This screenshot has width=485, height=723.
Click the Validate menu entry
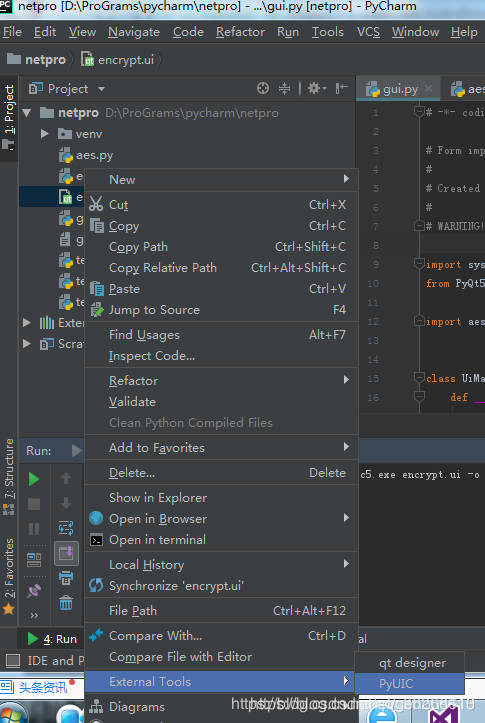tap(221, 402)
